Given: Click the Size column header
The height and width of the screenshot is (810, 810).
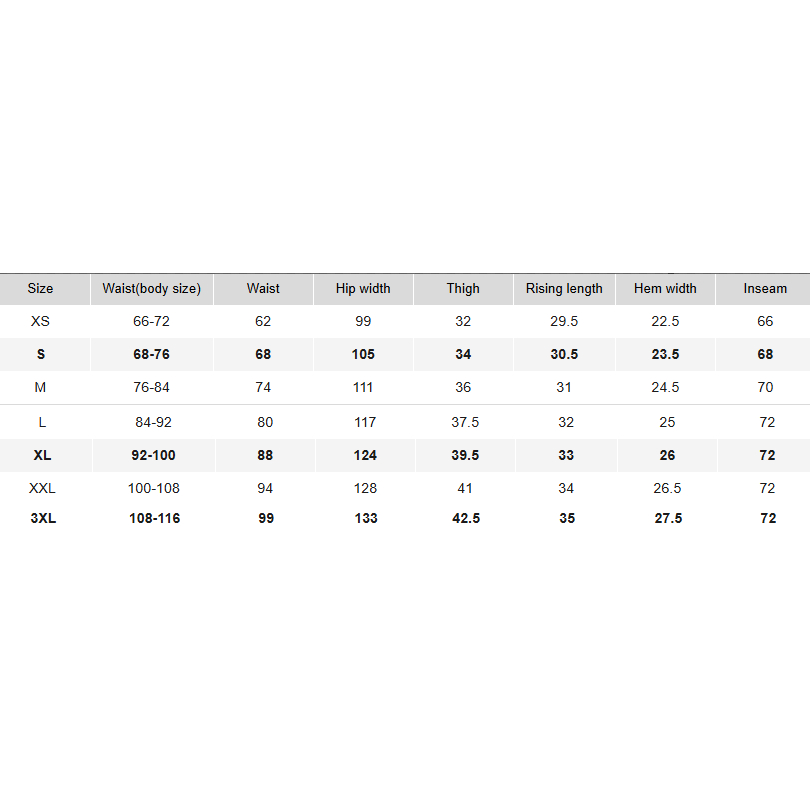Looking at the screenshot, I should [x=41, y=288].
